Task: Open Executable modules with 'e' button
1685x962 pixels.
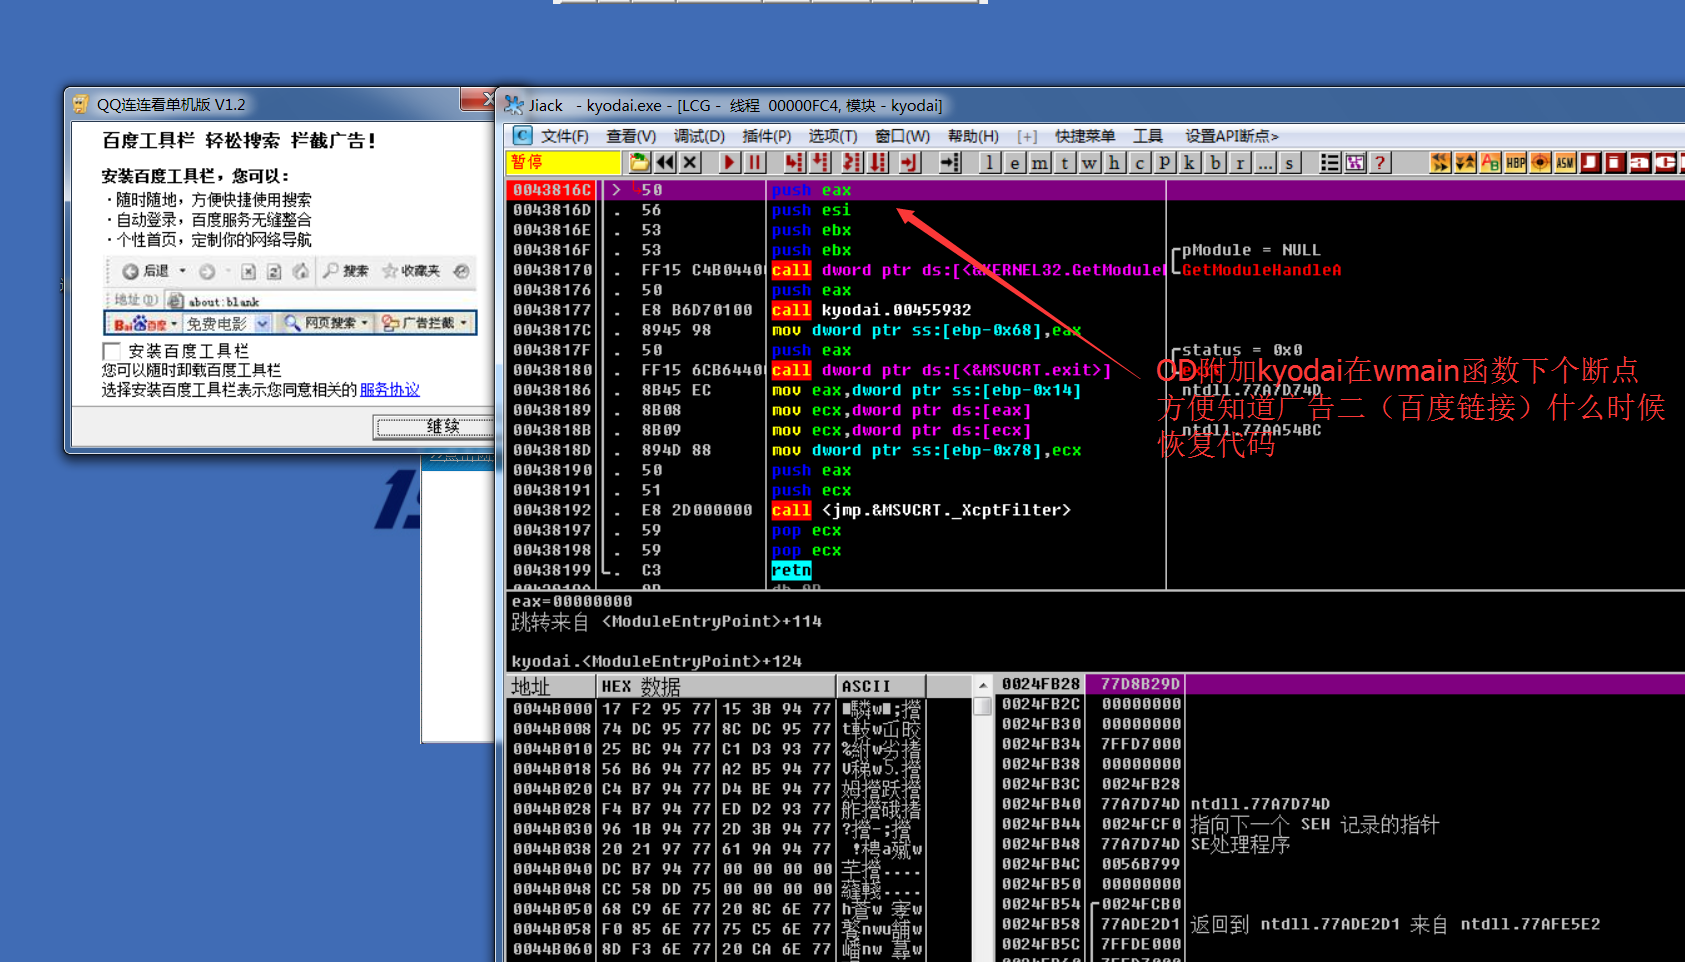Action: 1014,162
